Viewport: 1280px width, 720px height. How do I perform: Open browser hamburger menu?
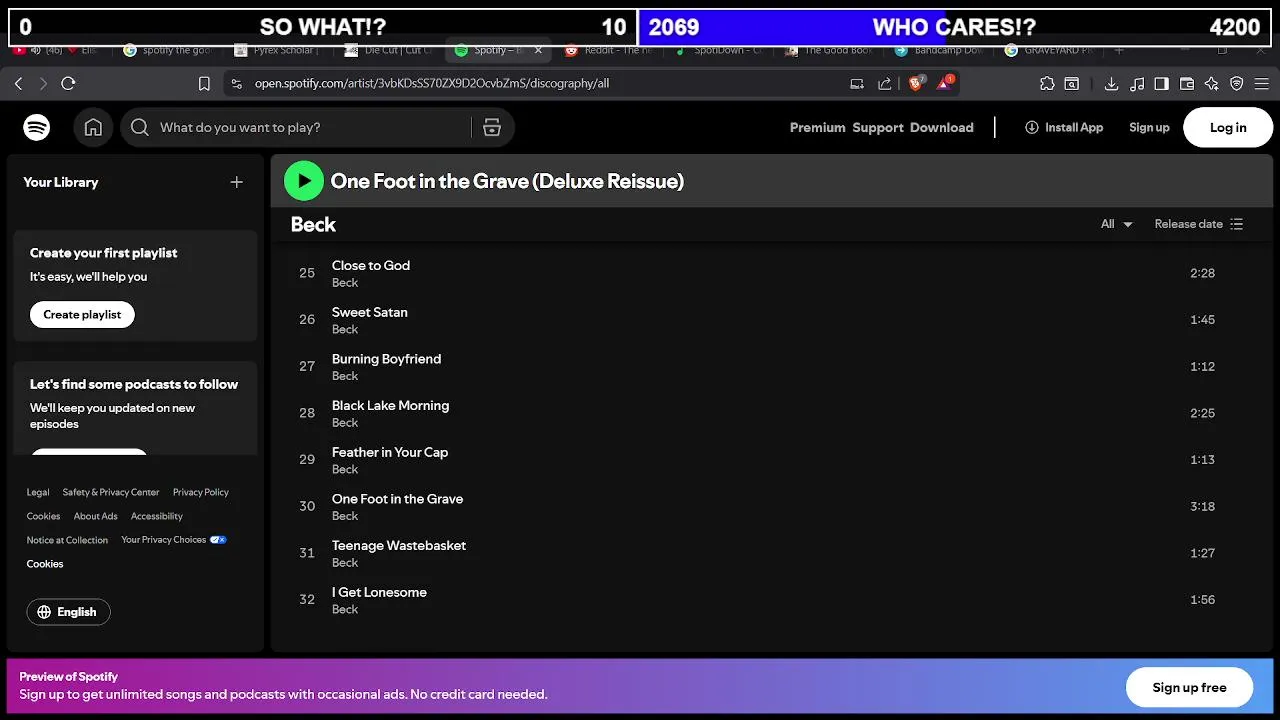click(1262, 84)
